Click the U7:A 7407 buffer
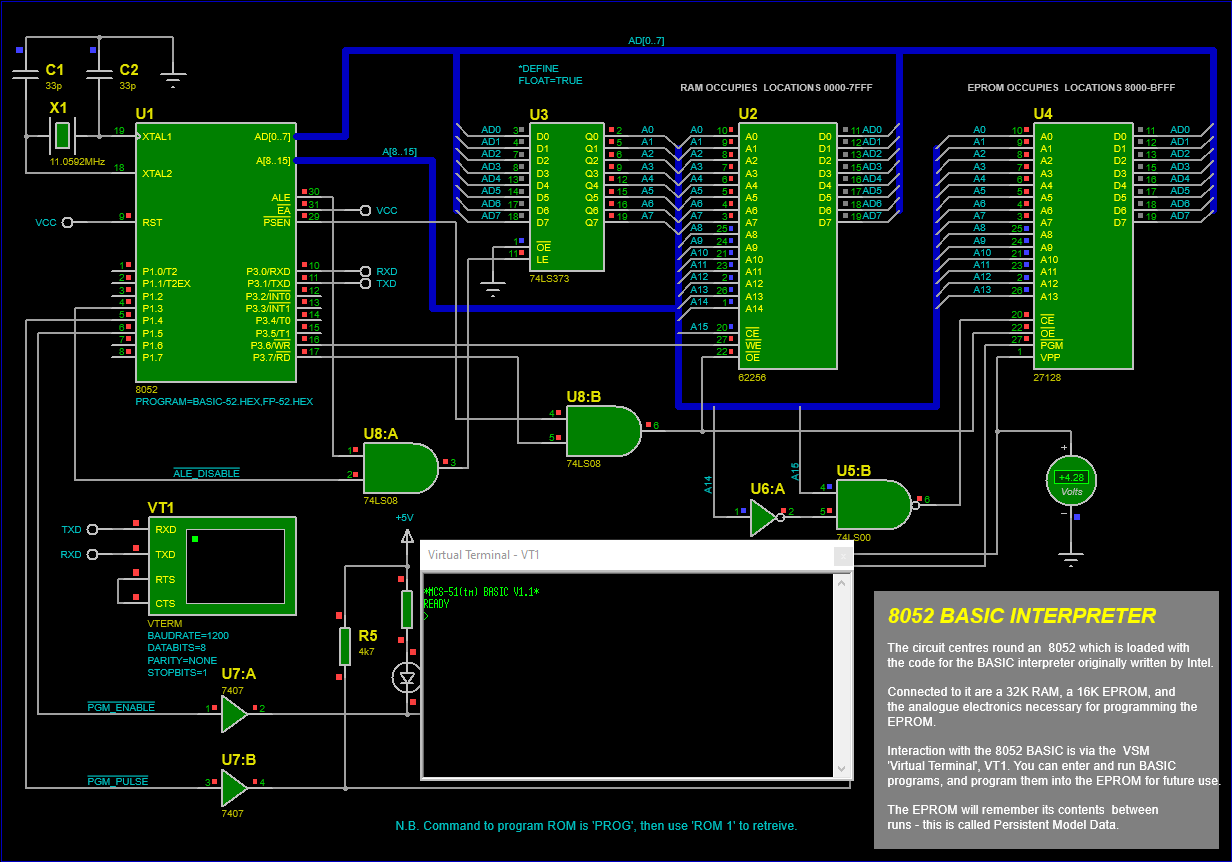Viewport: 1232px width, 862px height. pos(233,713)
